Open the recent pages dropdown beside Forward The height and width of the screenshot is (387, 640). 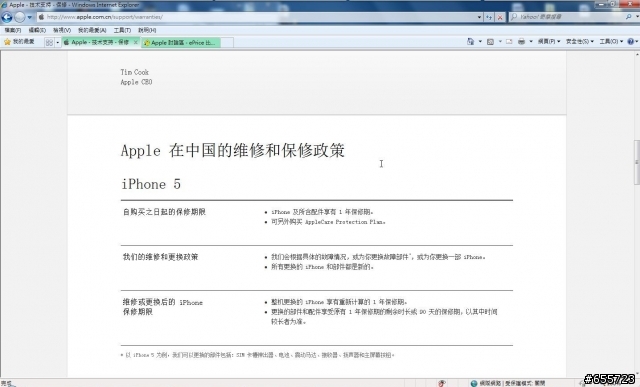tap(29, 17)
